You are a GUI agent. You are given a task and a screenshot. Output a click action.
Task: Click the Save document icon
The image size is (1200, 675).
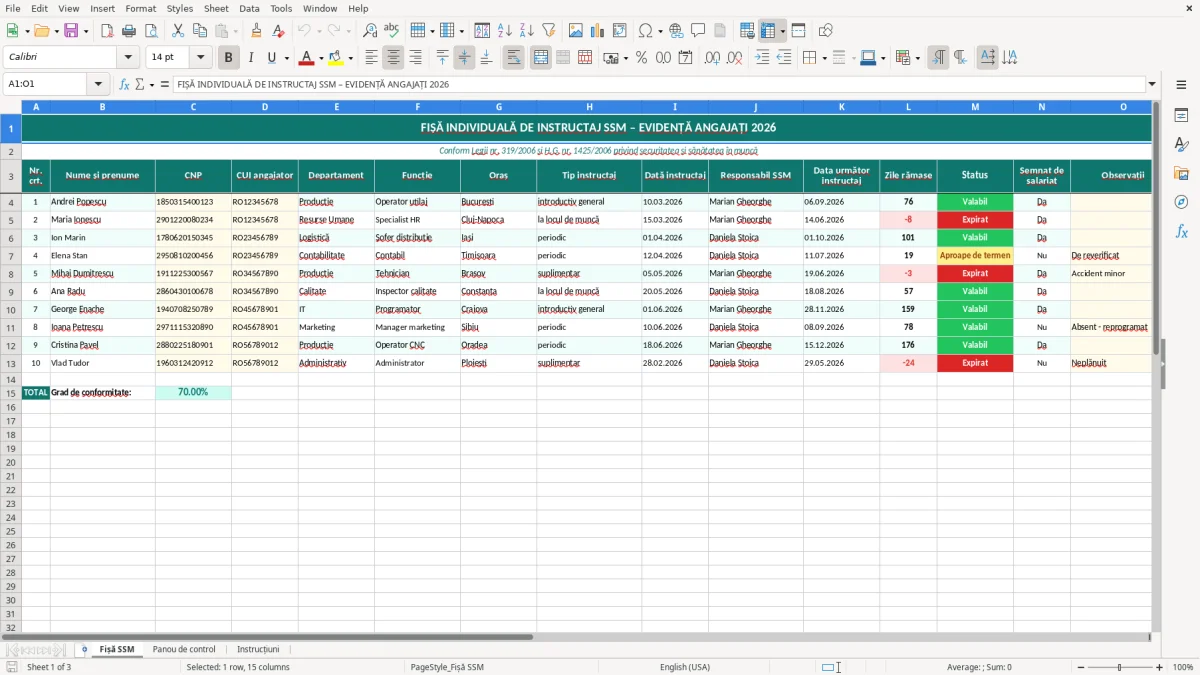coord(70,31)
